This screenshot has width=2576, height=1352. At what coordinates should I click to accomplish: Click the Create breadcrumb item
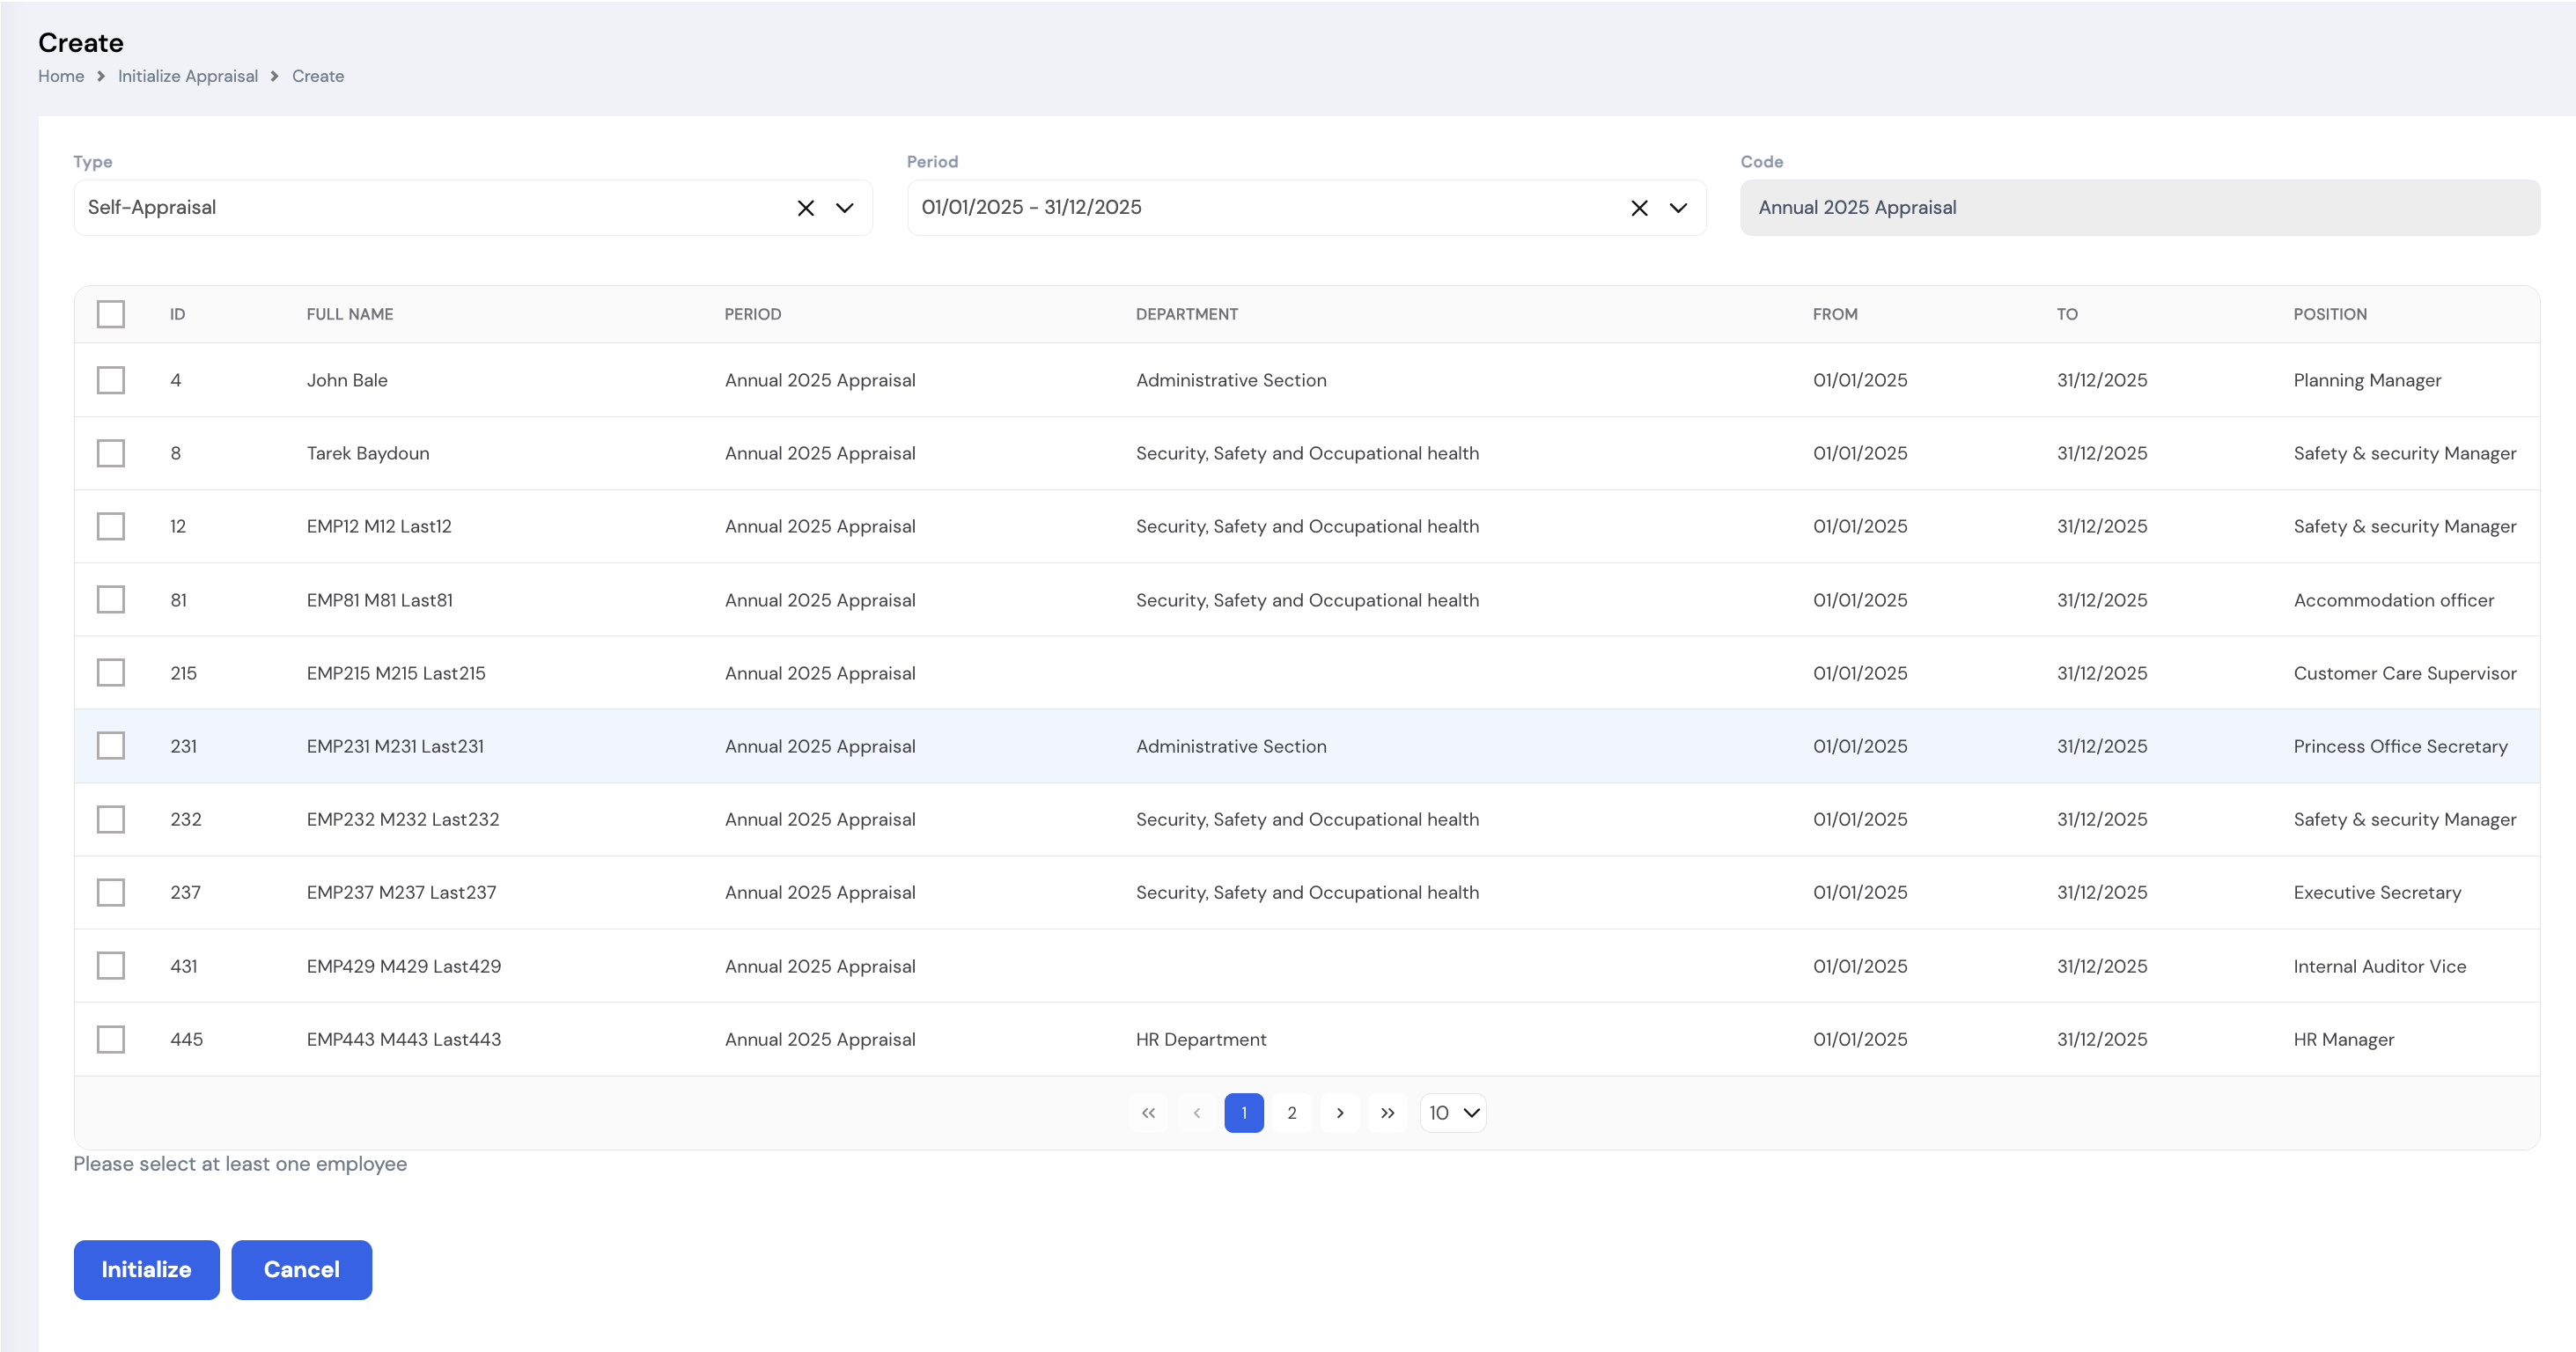click(x=318, y=76)
